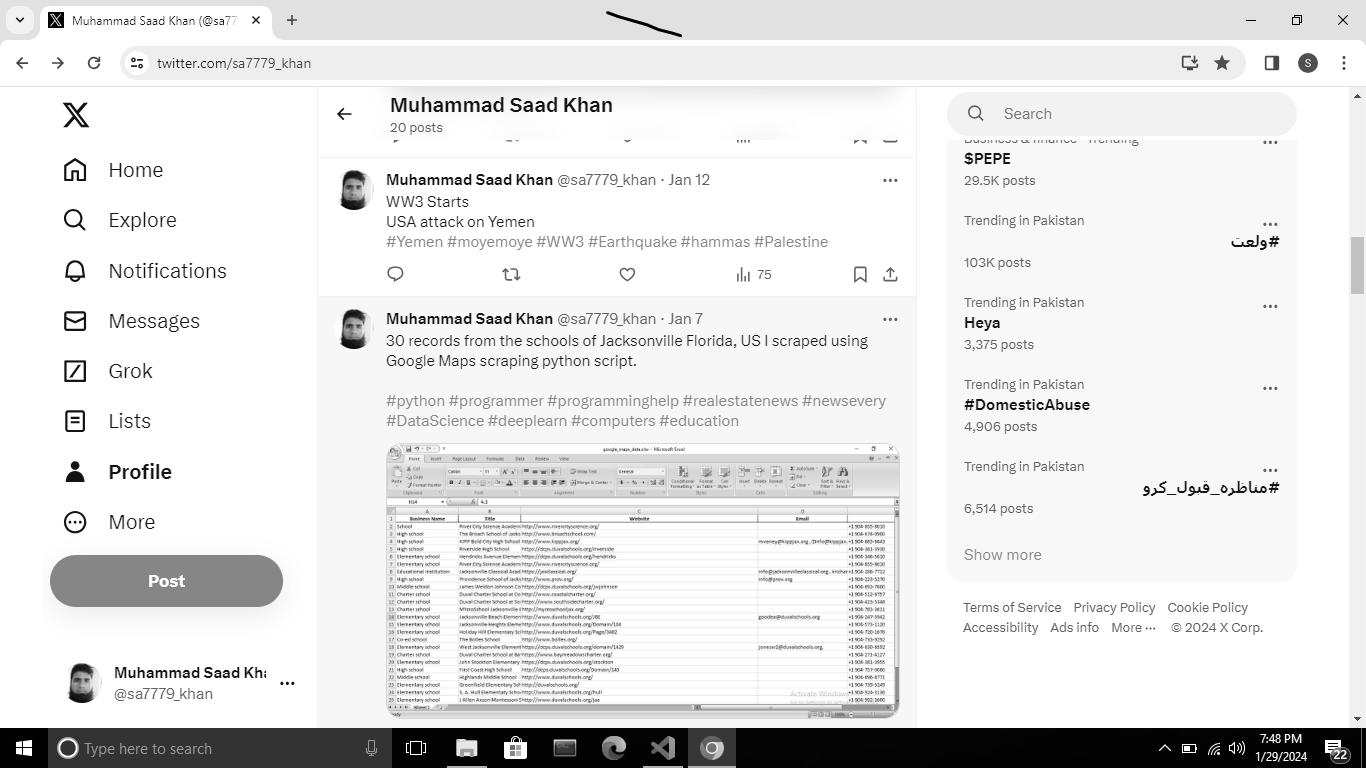Open more options for $PEPE trend
This screenshot has height=768, width=1366.
1270,142
